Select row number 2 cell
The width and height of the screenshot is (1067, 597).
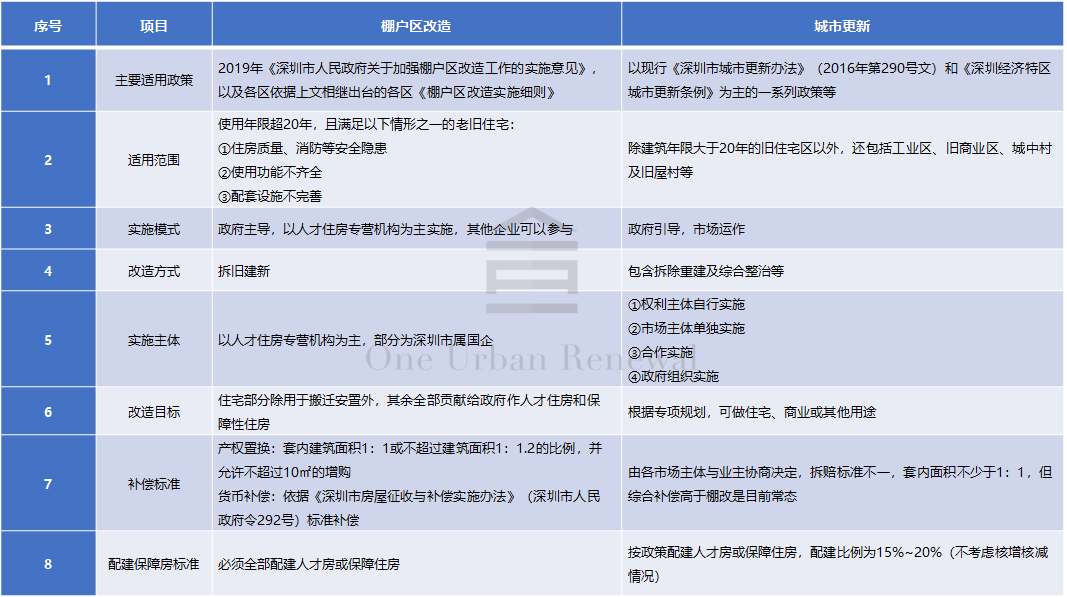48,160
